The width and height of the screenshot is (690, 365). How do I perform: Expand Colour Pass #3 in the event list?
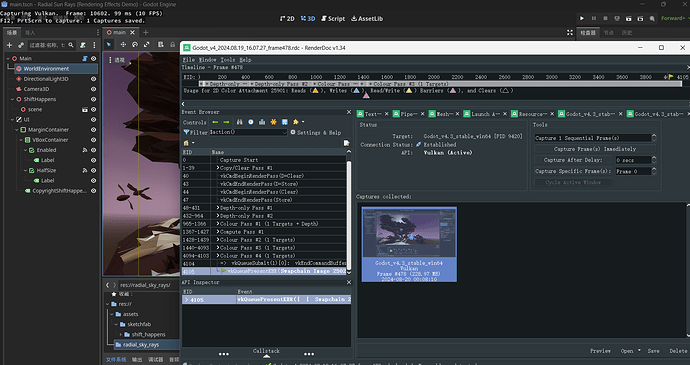point(218,248)
